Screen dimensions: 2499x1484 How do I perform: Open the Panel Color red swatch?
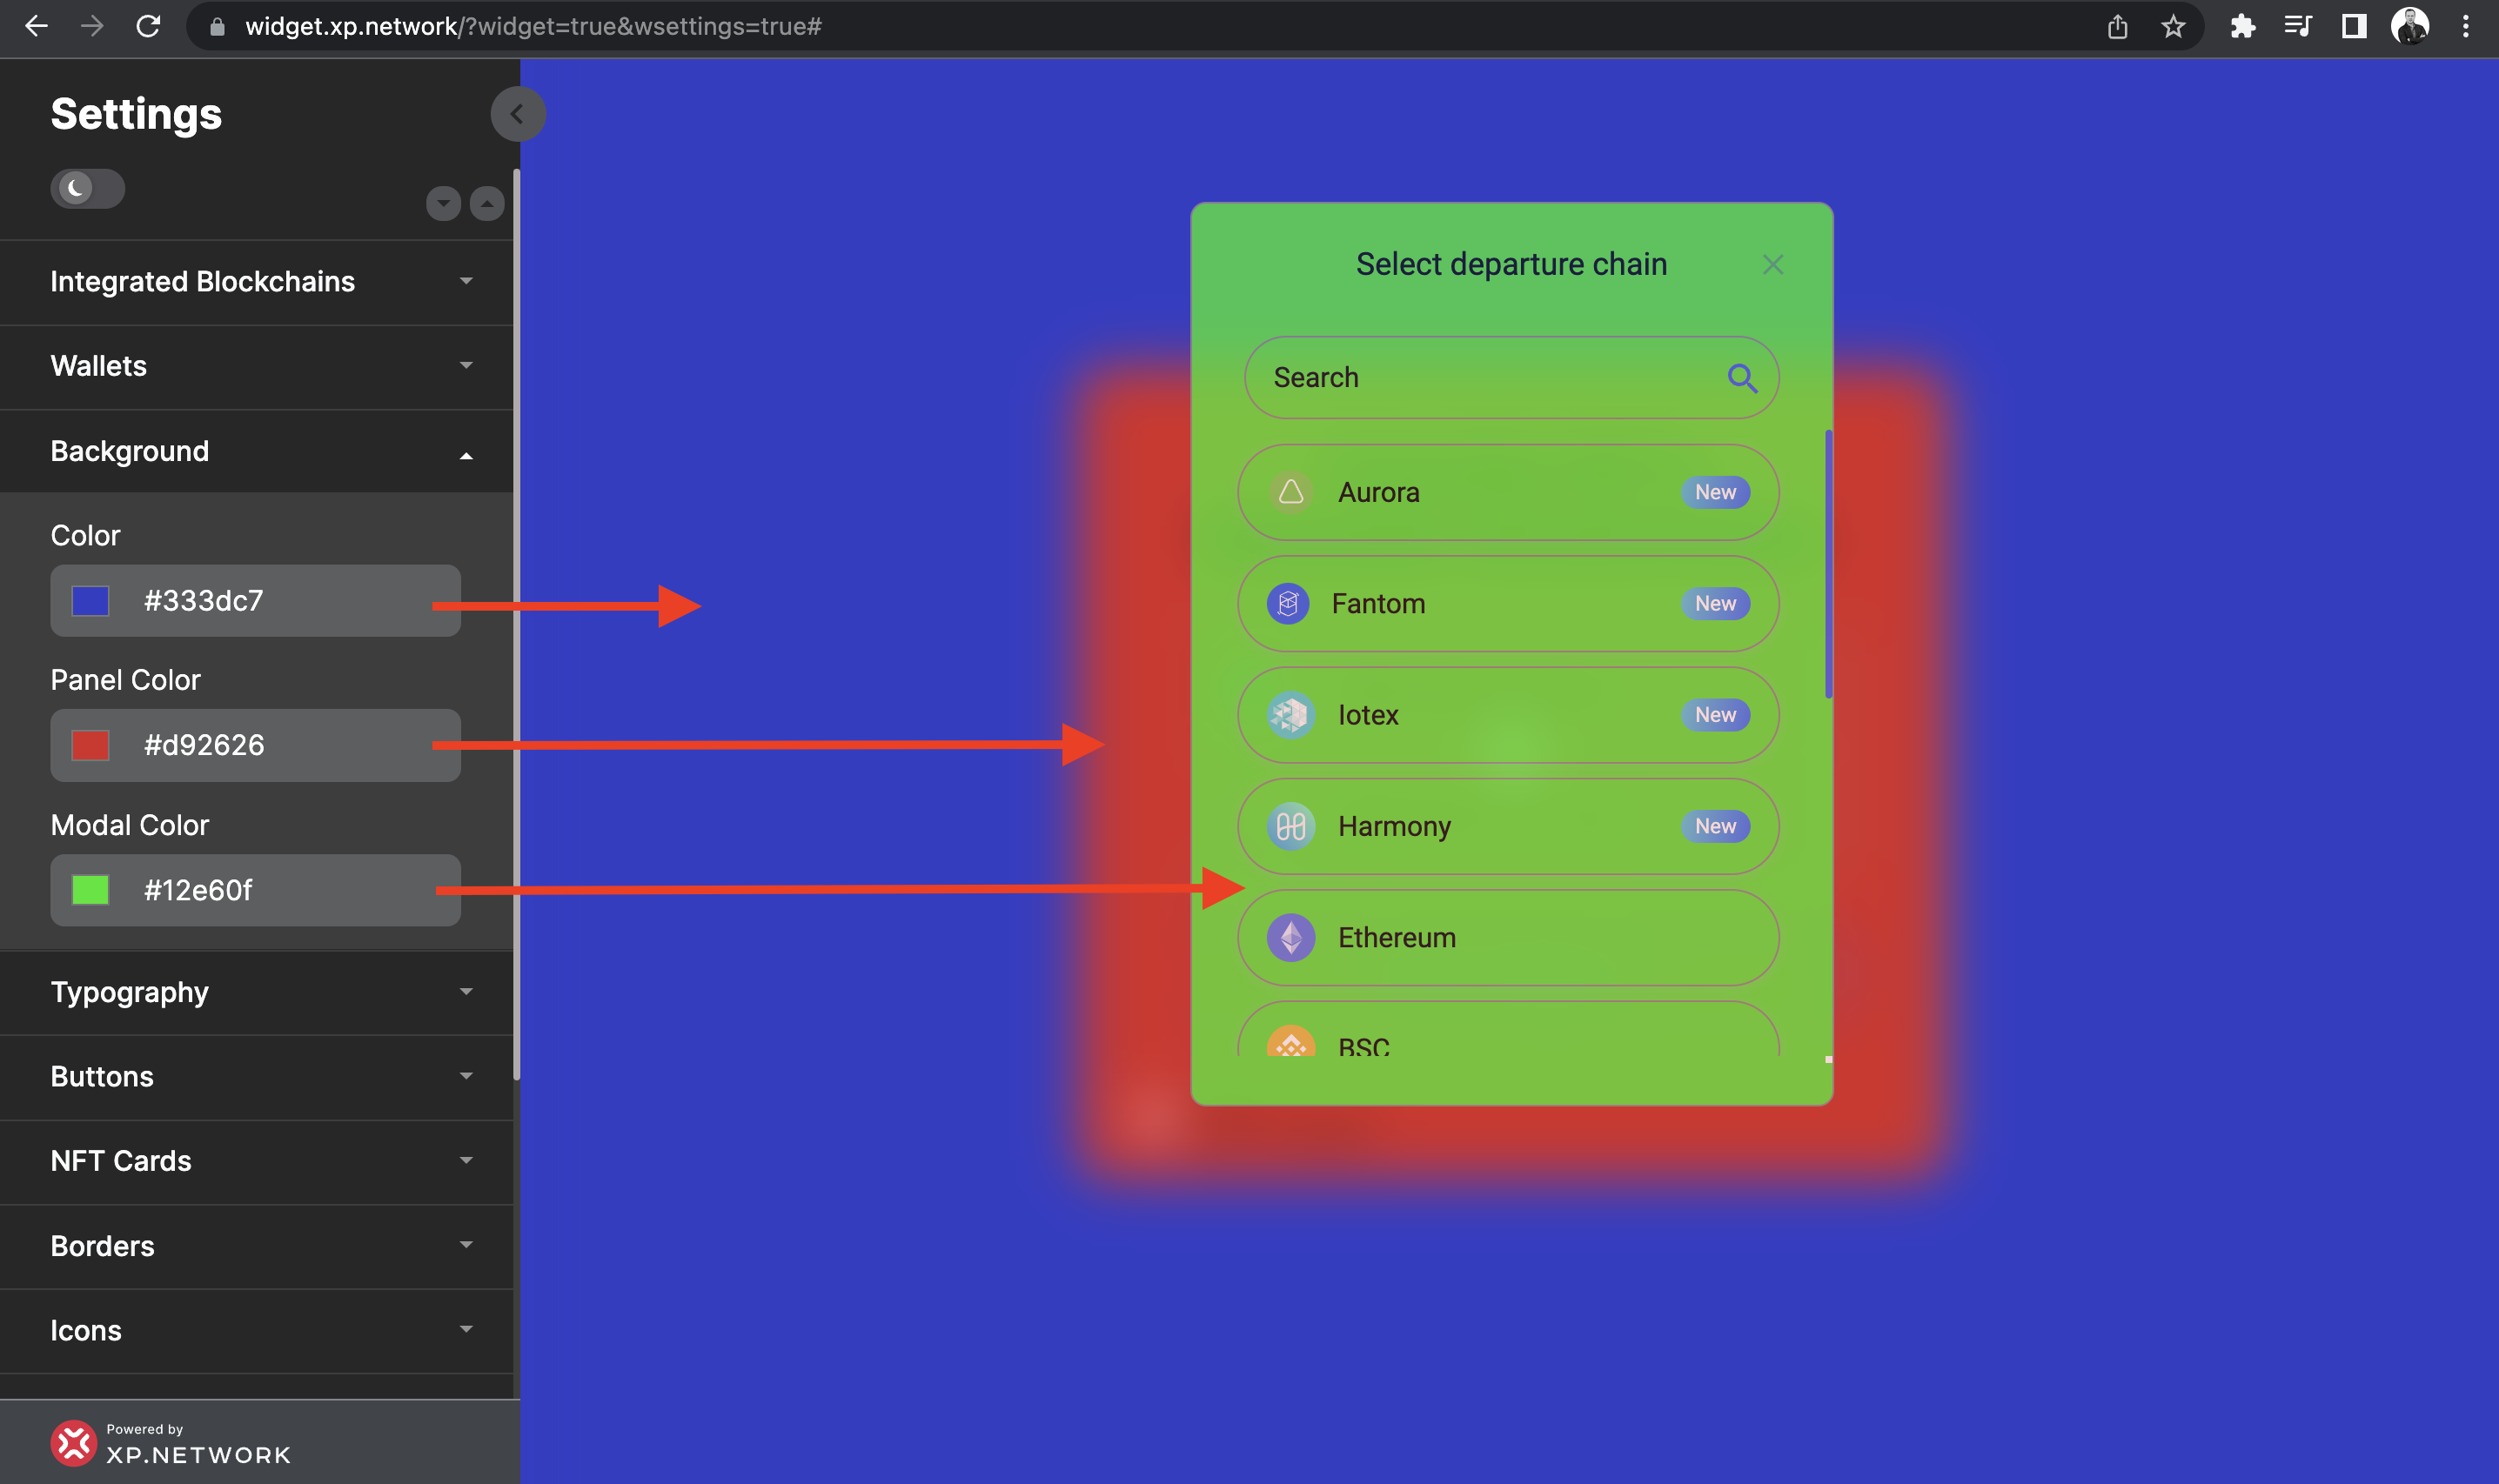click(x=90, y=745)
